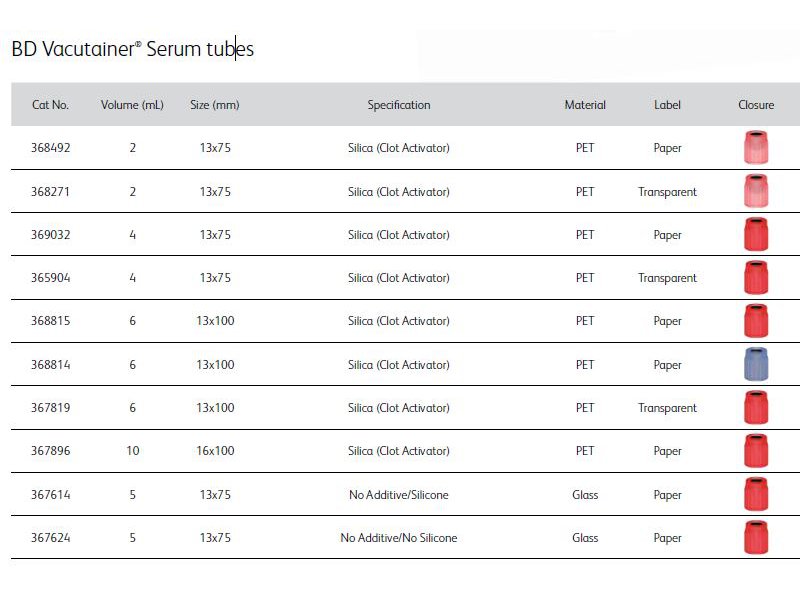Click the red closure cap for 367614
Viewport: 800px width, 600px height.
756,494
